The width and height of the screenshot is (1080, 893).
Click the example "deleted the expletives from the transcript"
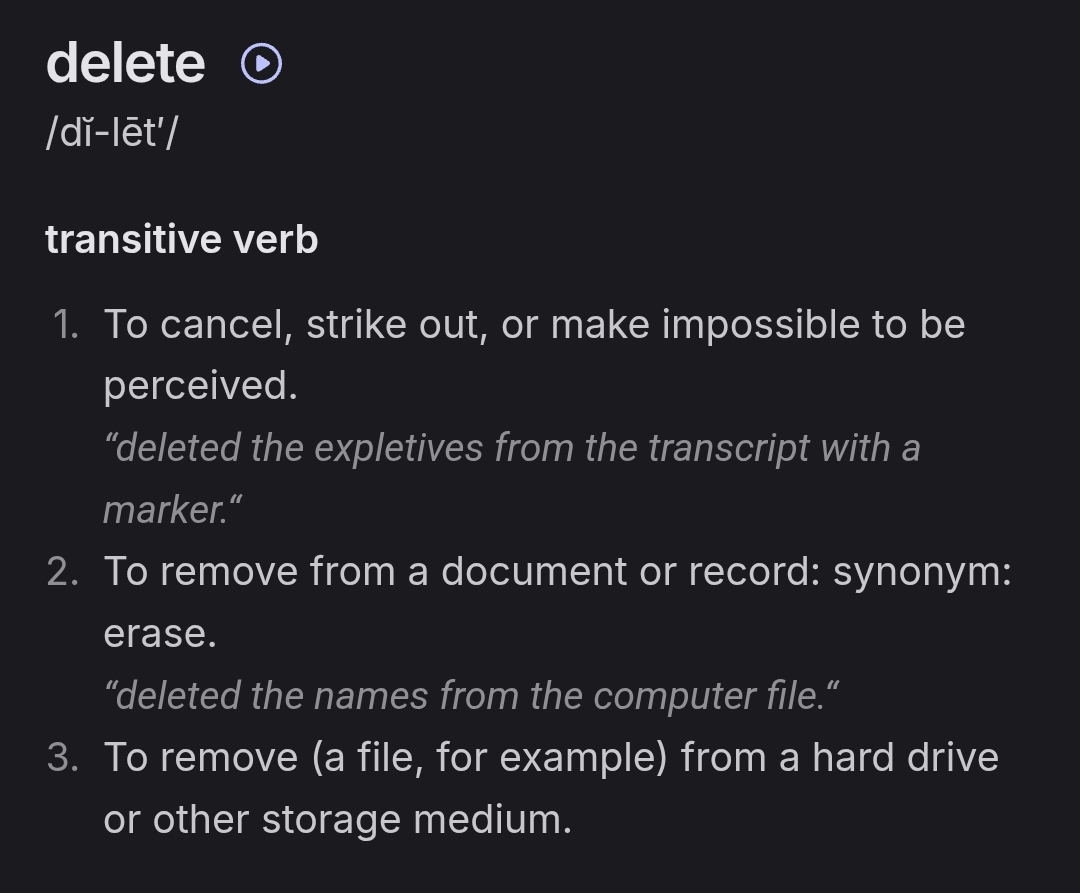coord(460,448)
